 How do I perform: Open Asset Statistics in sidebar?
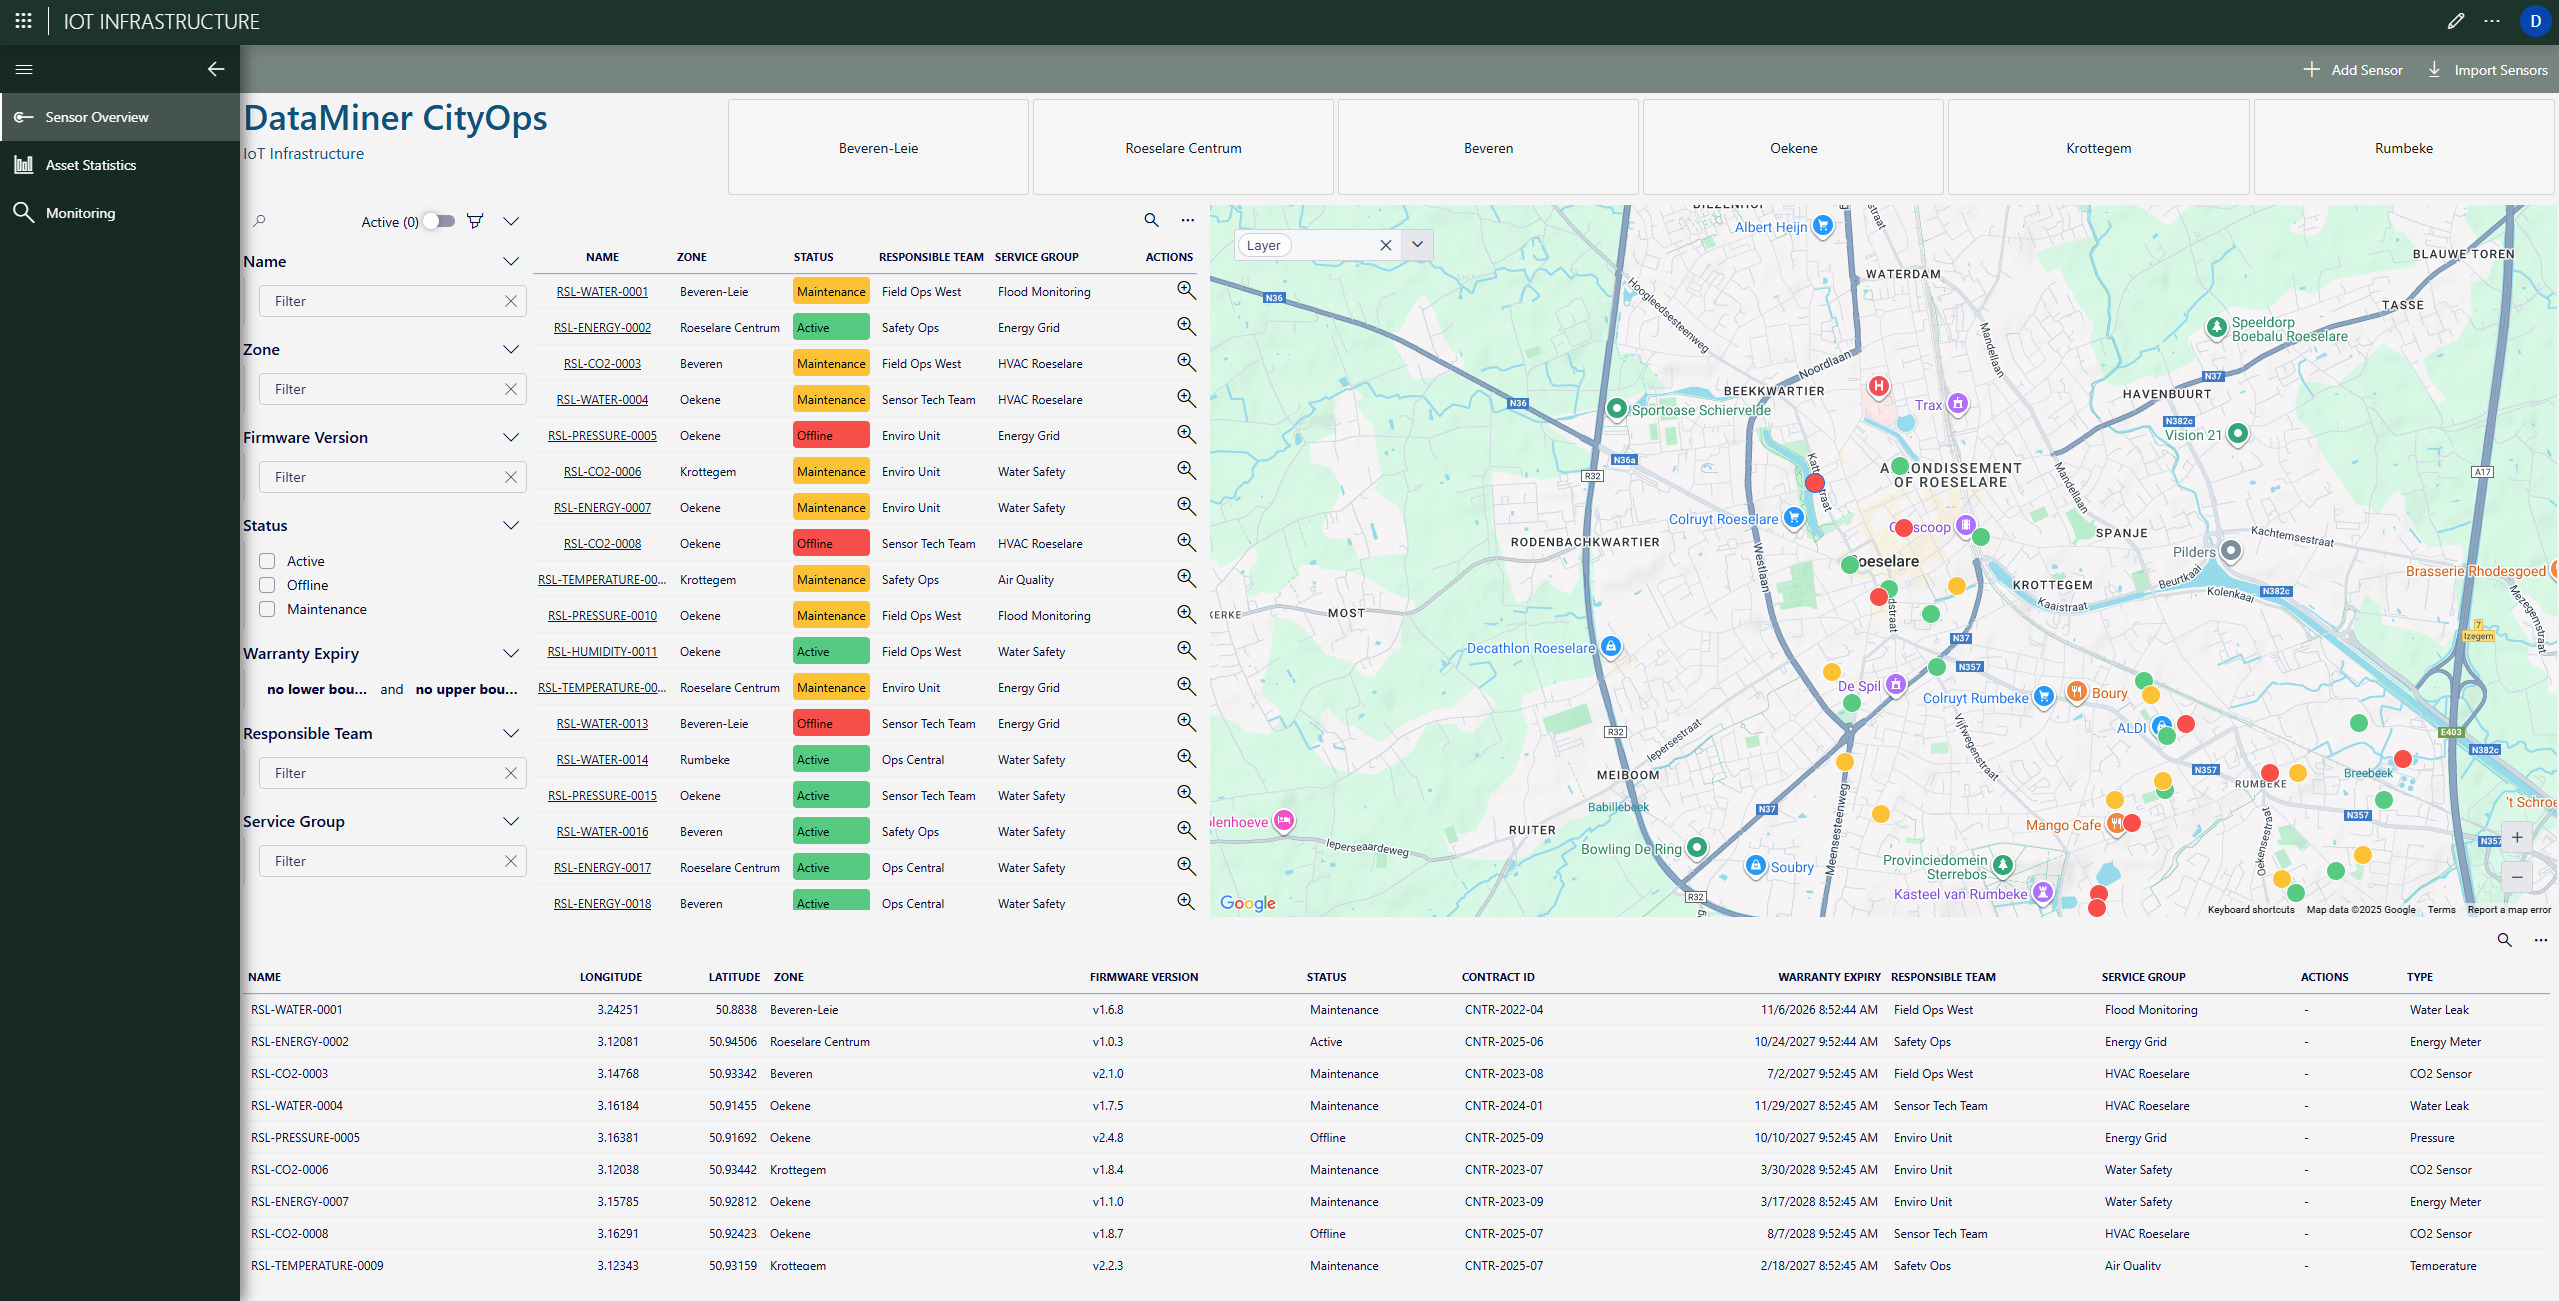90,165
